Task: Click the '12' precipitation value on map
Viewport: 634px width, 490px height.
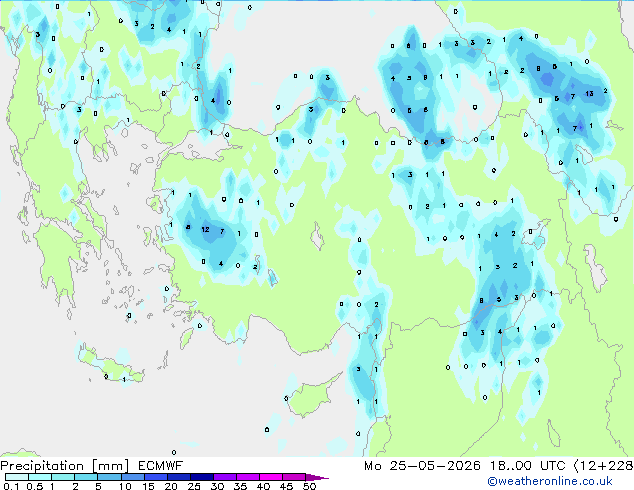Action: [205, 230]
